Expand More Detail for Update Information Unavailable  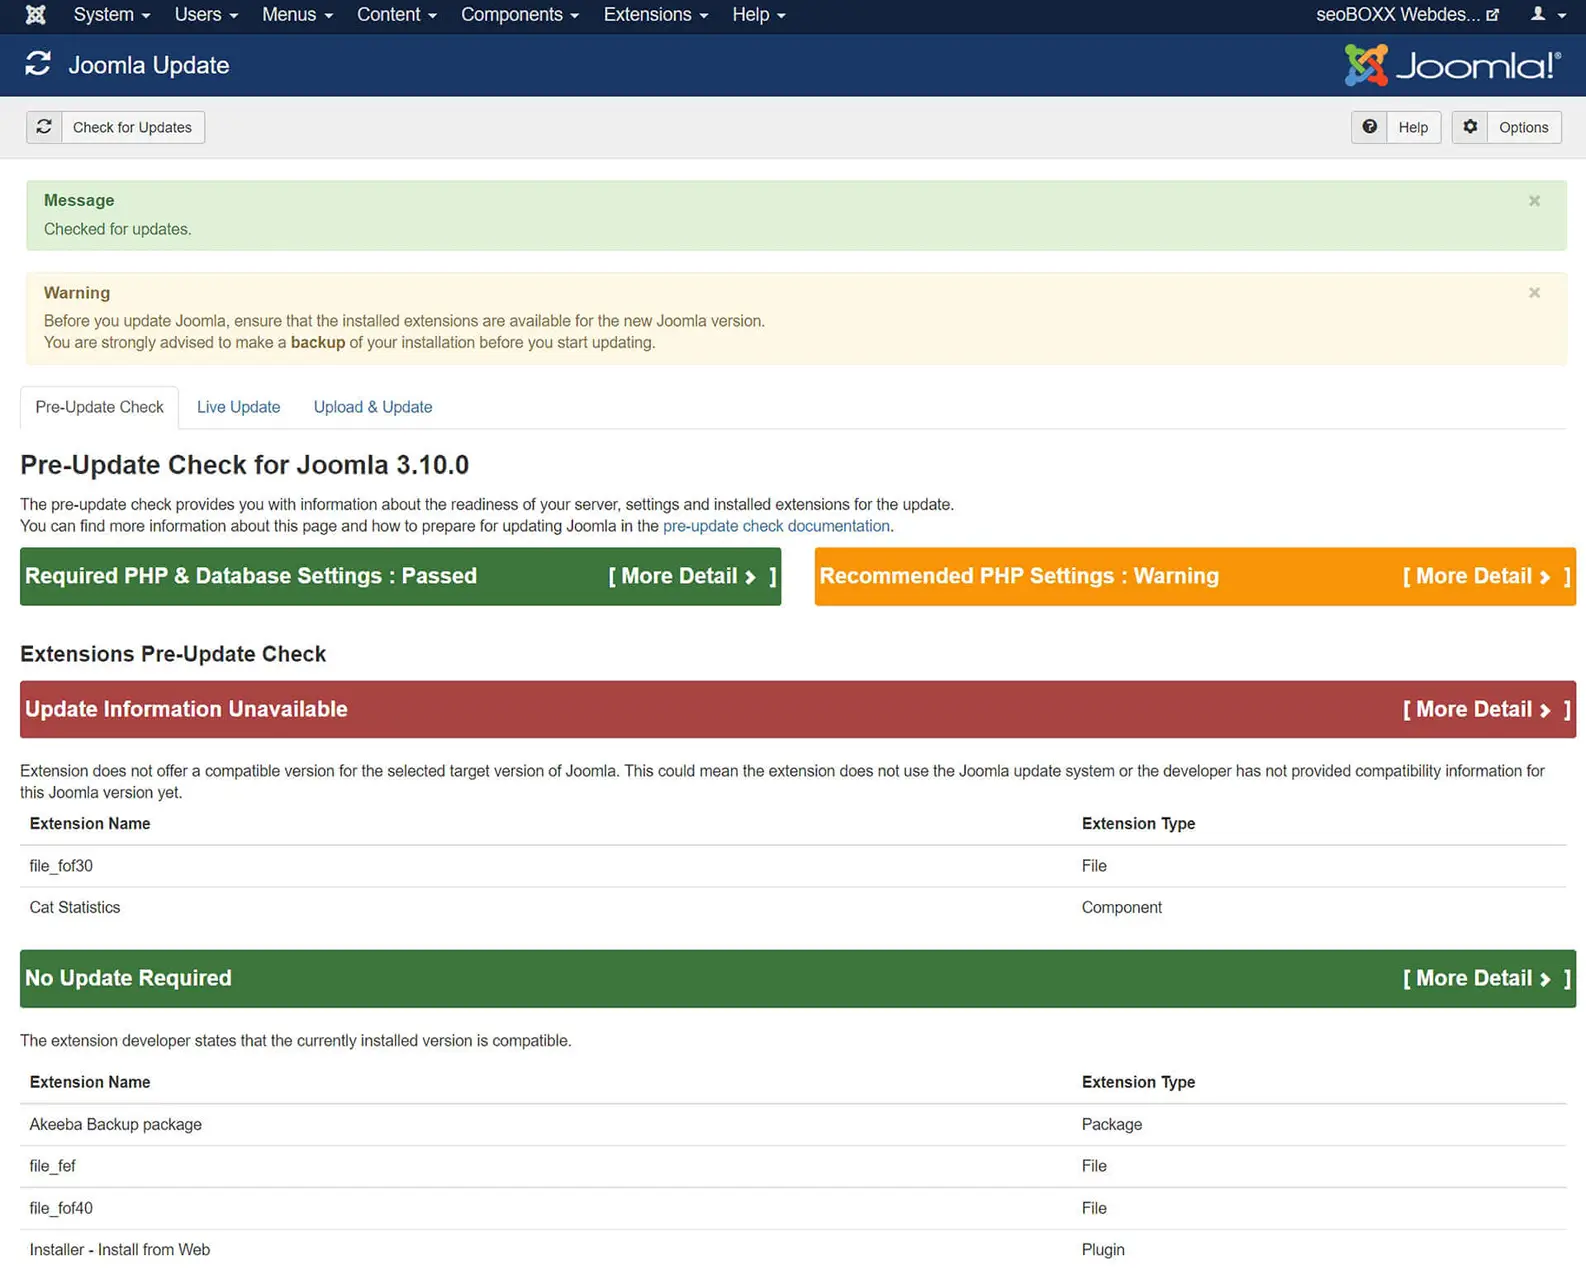pos(1487,709)
